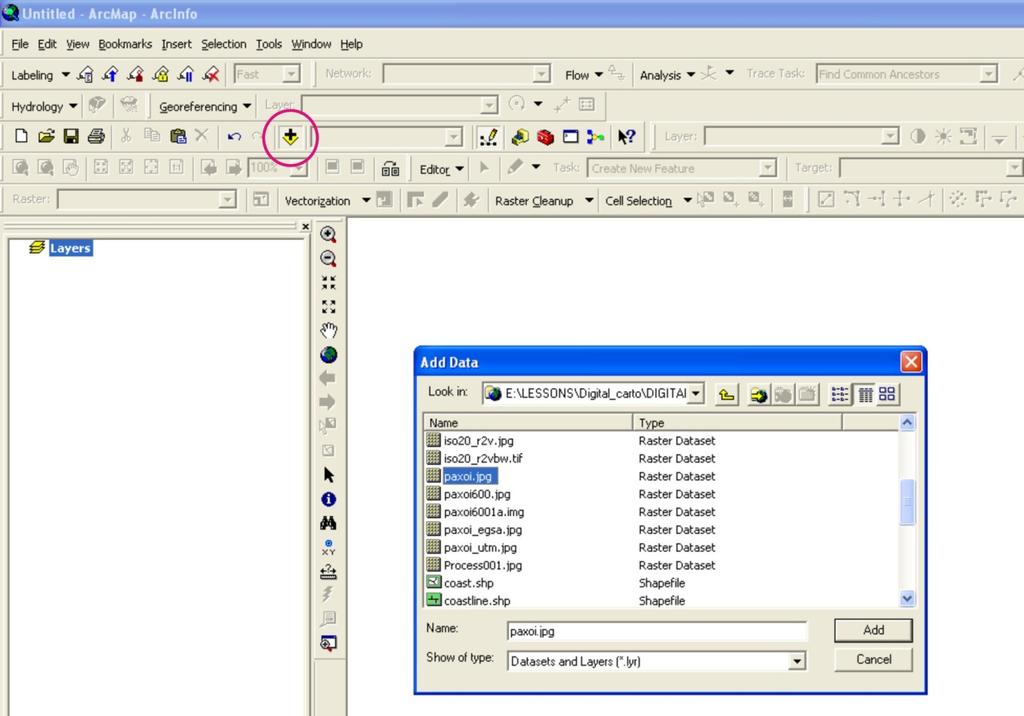This screenshot has width=1024, height=716.
Task: Select the Zoom In tool
Action: click(328, 234)
